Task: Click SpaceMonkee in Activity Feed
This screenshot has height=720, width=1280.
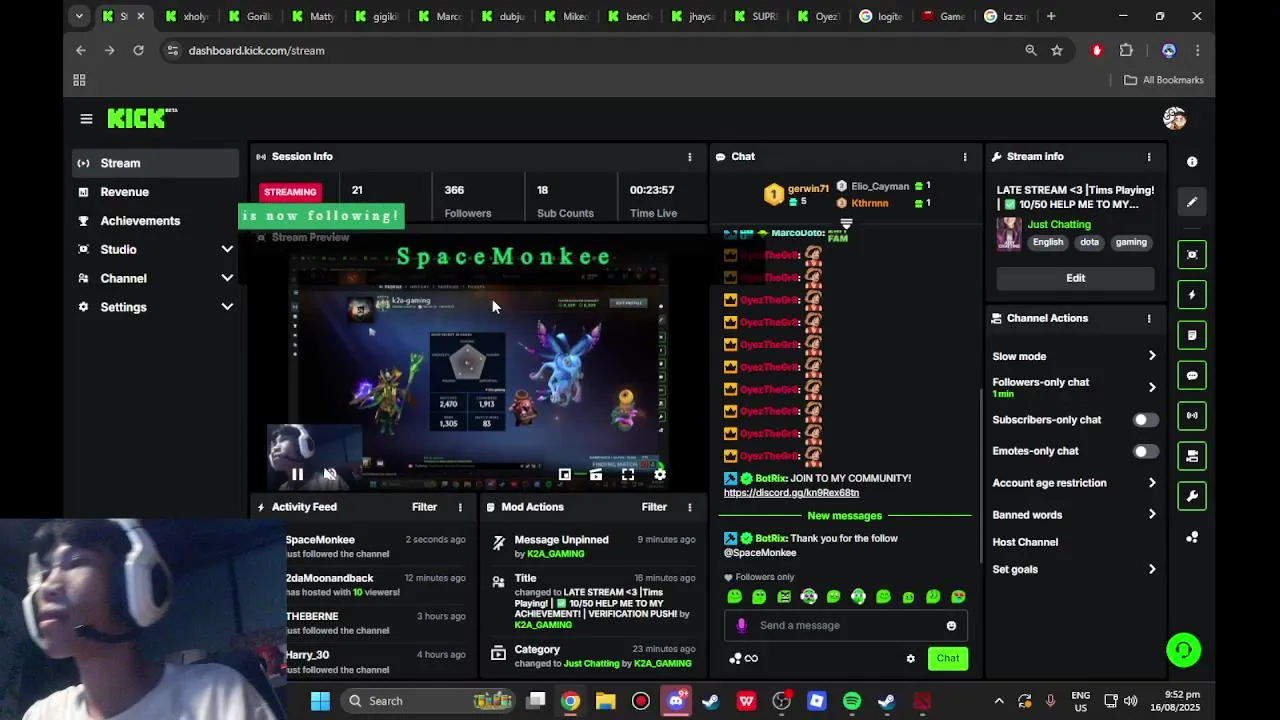Action: pyautogui.click(x=320, y=540)
